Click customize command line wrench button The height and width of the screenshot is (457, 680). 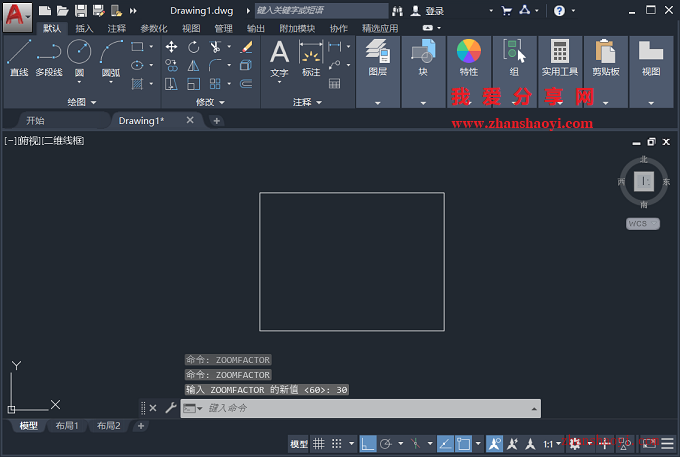coord(171,408)
